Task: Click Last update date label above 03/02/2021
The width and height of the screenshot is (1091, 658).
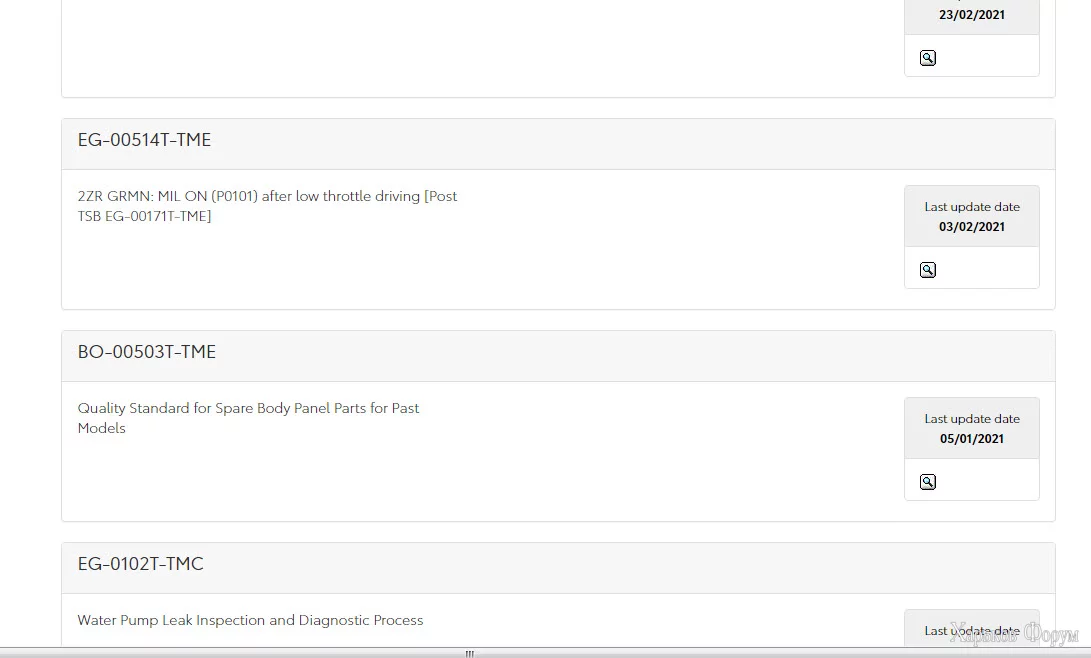Action: pos(972,207)
